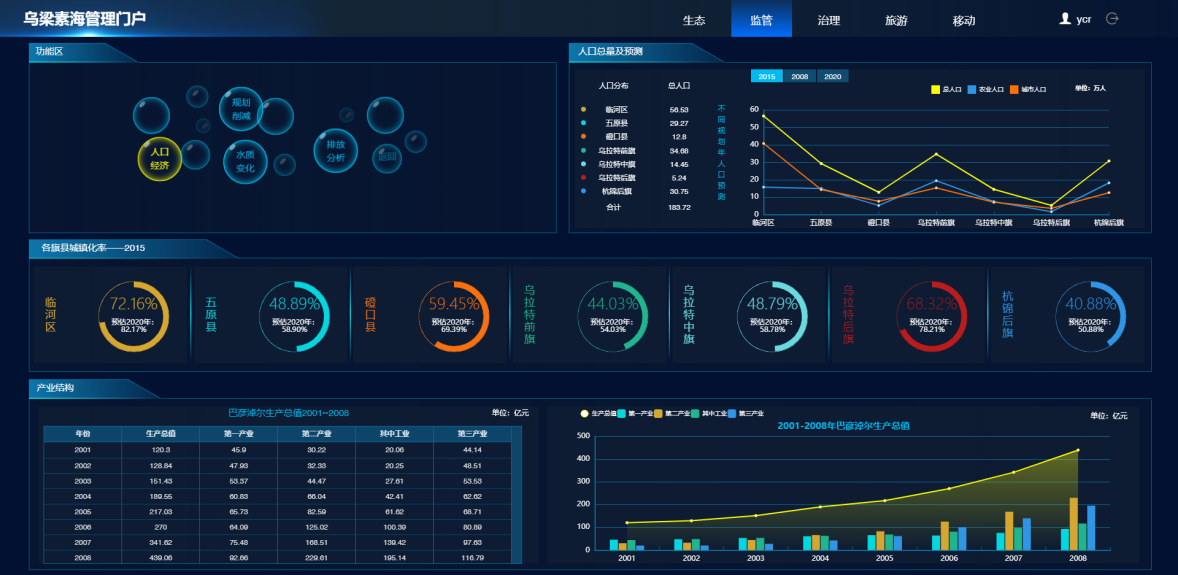Viewport: 1178px width, 575px height.
Task: Click the 返回 bubble
Action: coord(387,156)
